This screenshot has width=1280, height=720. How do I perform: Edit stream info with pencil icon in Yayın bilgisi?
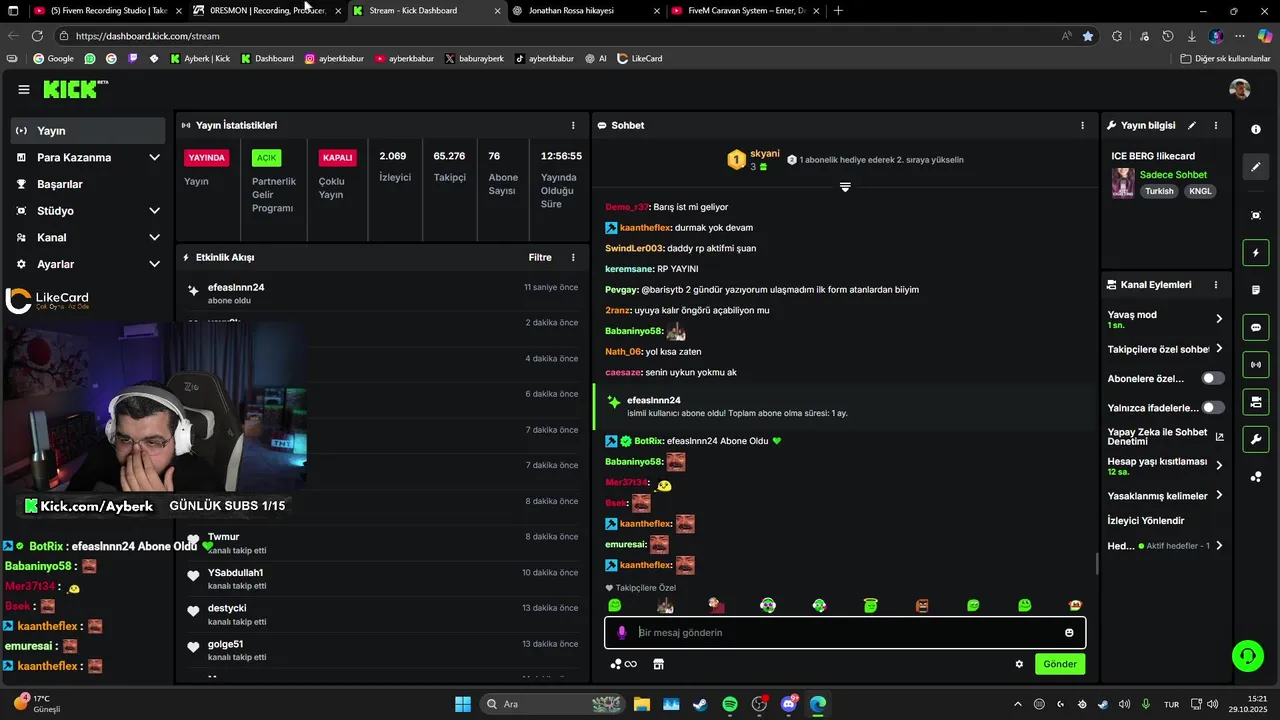coord(1192,126)
